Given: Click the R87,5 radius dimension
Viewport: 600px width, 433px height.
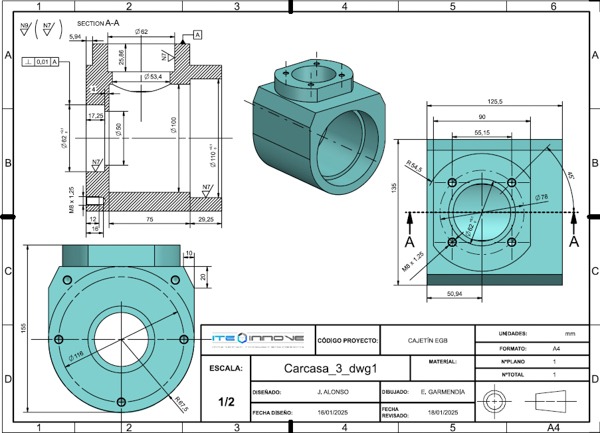Looking at the screenshot, I should pos(182,403).
